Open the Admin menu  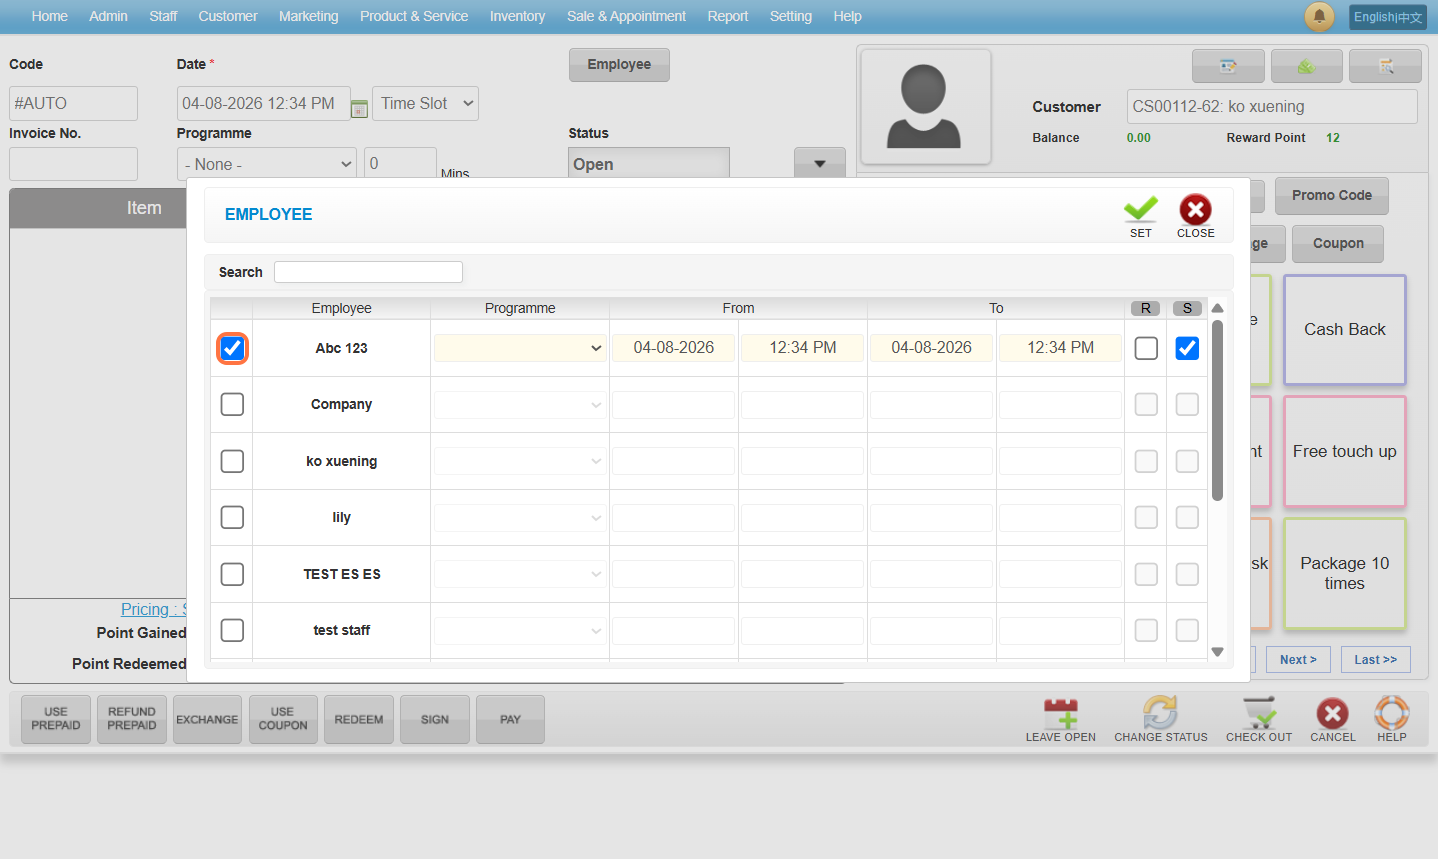(108, 16)
